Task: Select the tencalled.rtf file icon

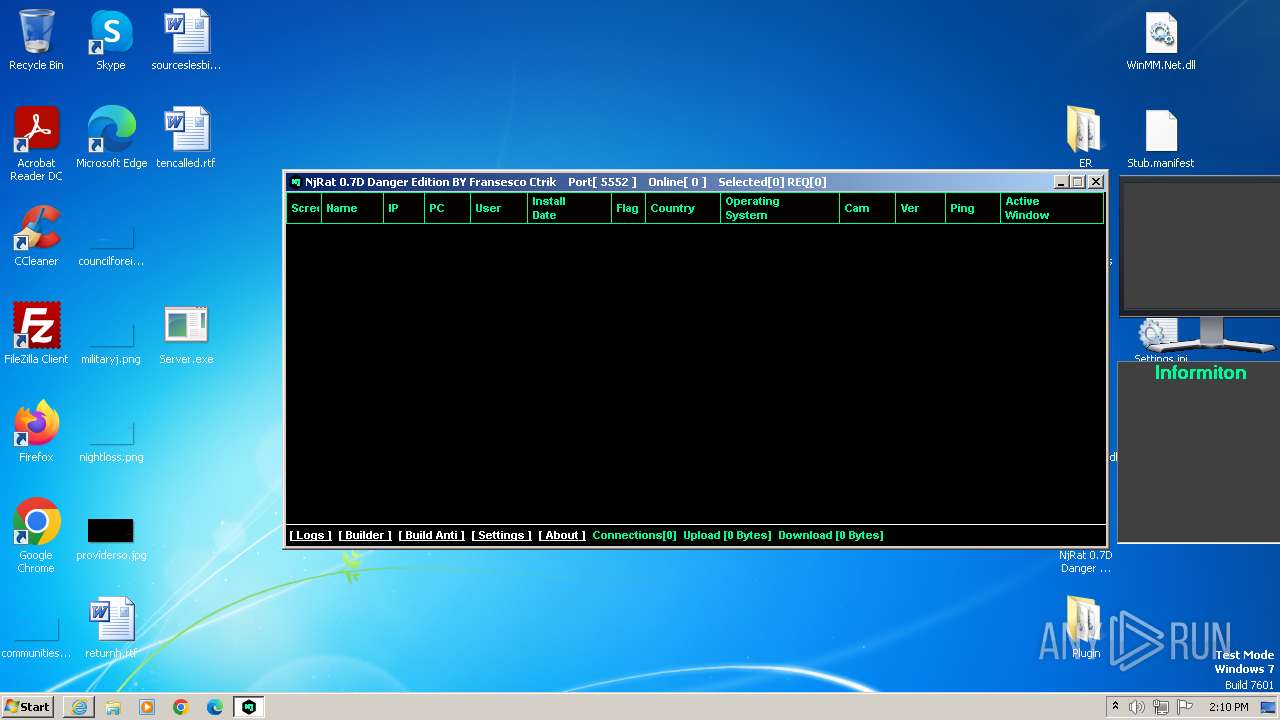Action: click(x=186, y=138)
